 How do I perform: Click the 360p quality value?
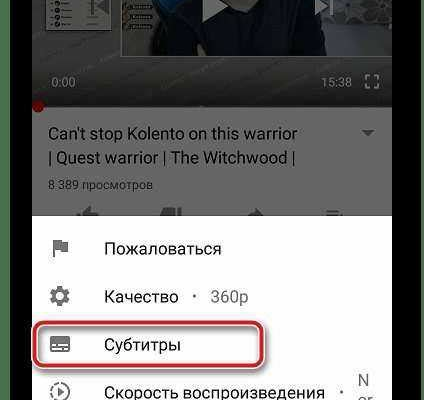pyautogui.click(x=229, y=297)
